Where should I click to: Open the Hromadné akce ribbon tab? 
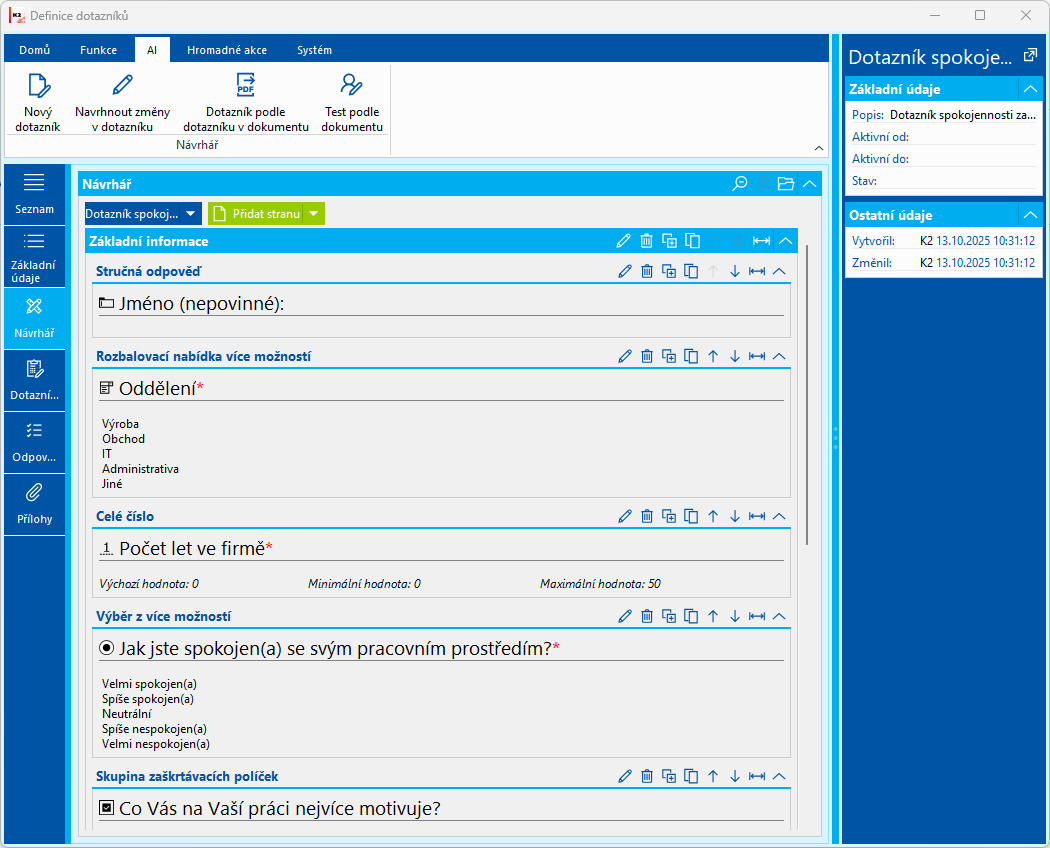[x=227, y=50]
